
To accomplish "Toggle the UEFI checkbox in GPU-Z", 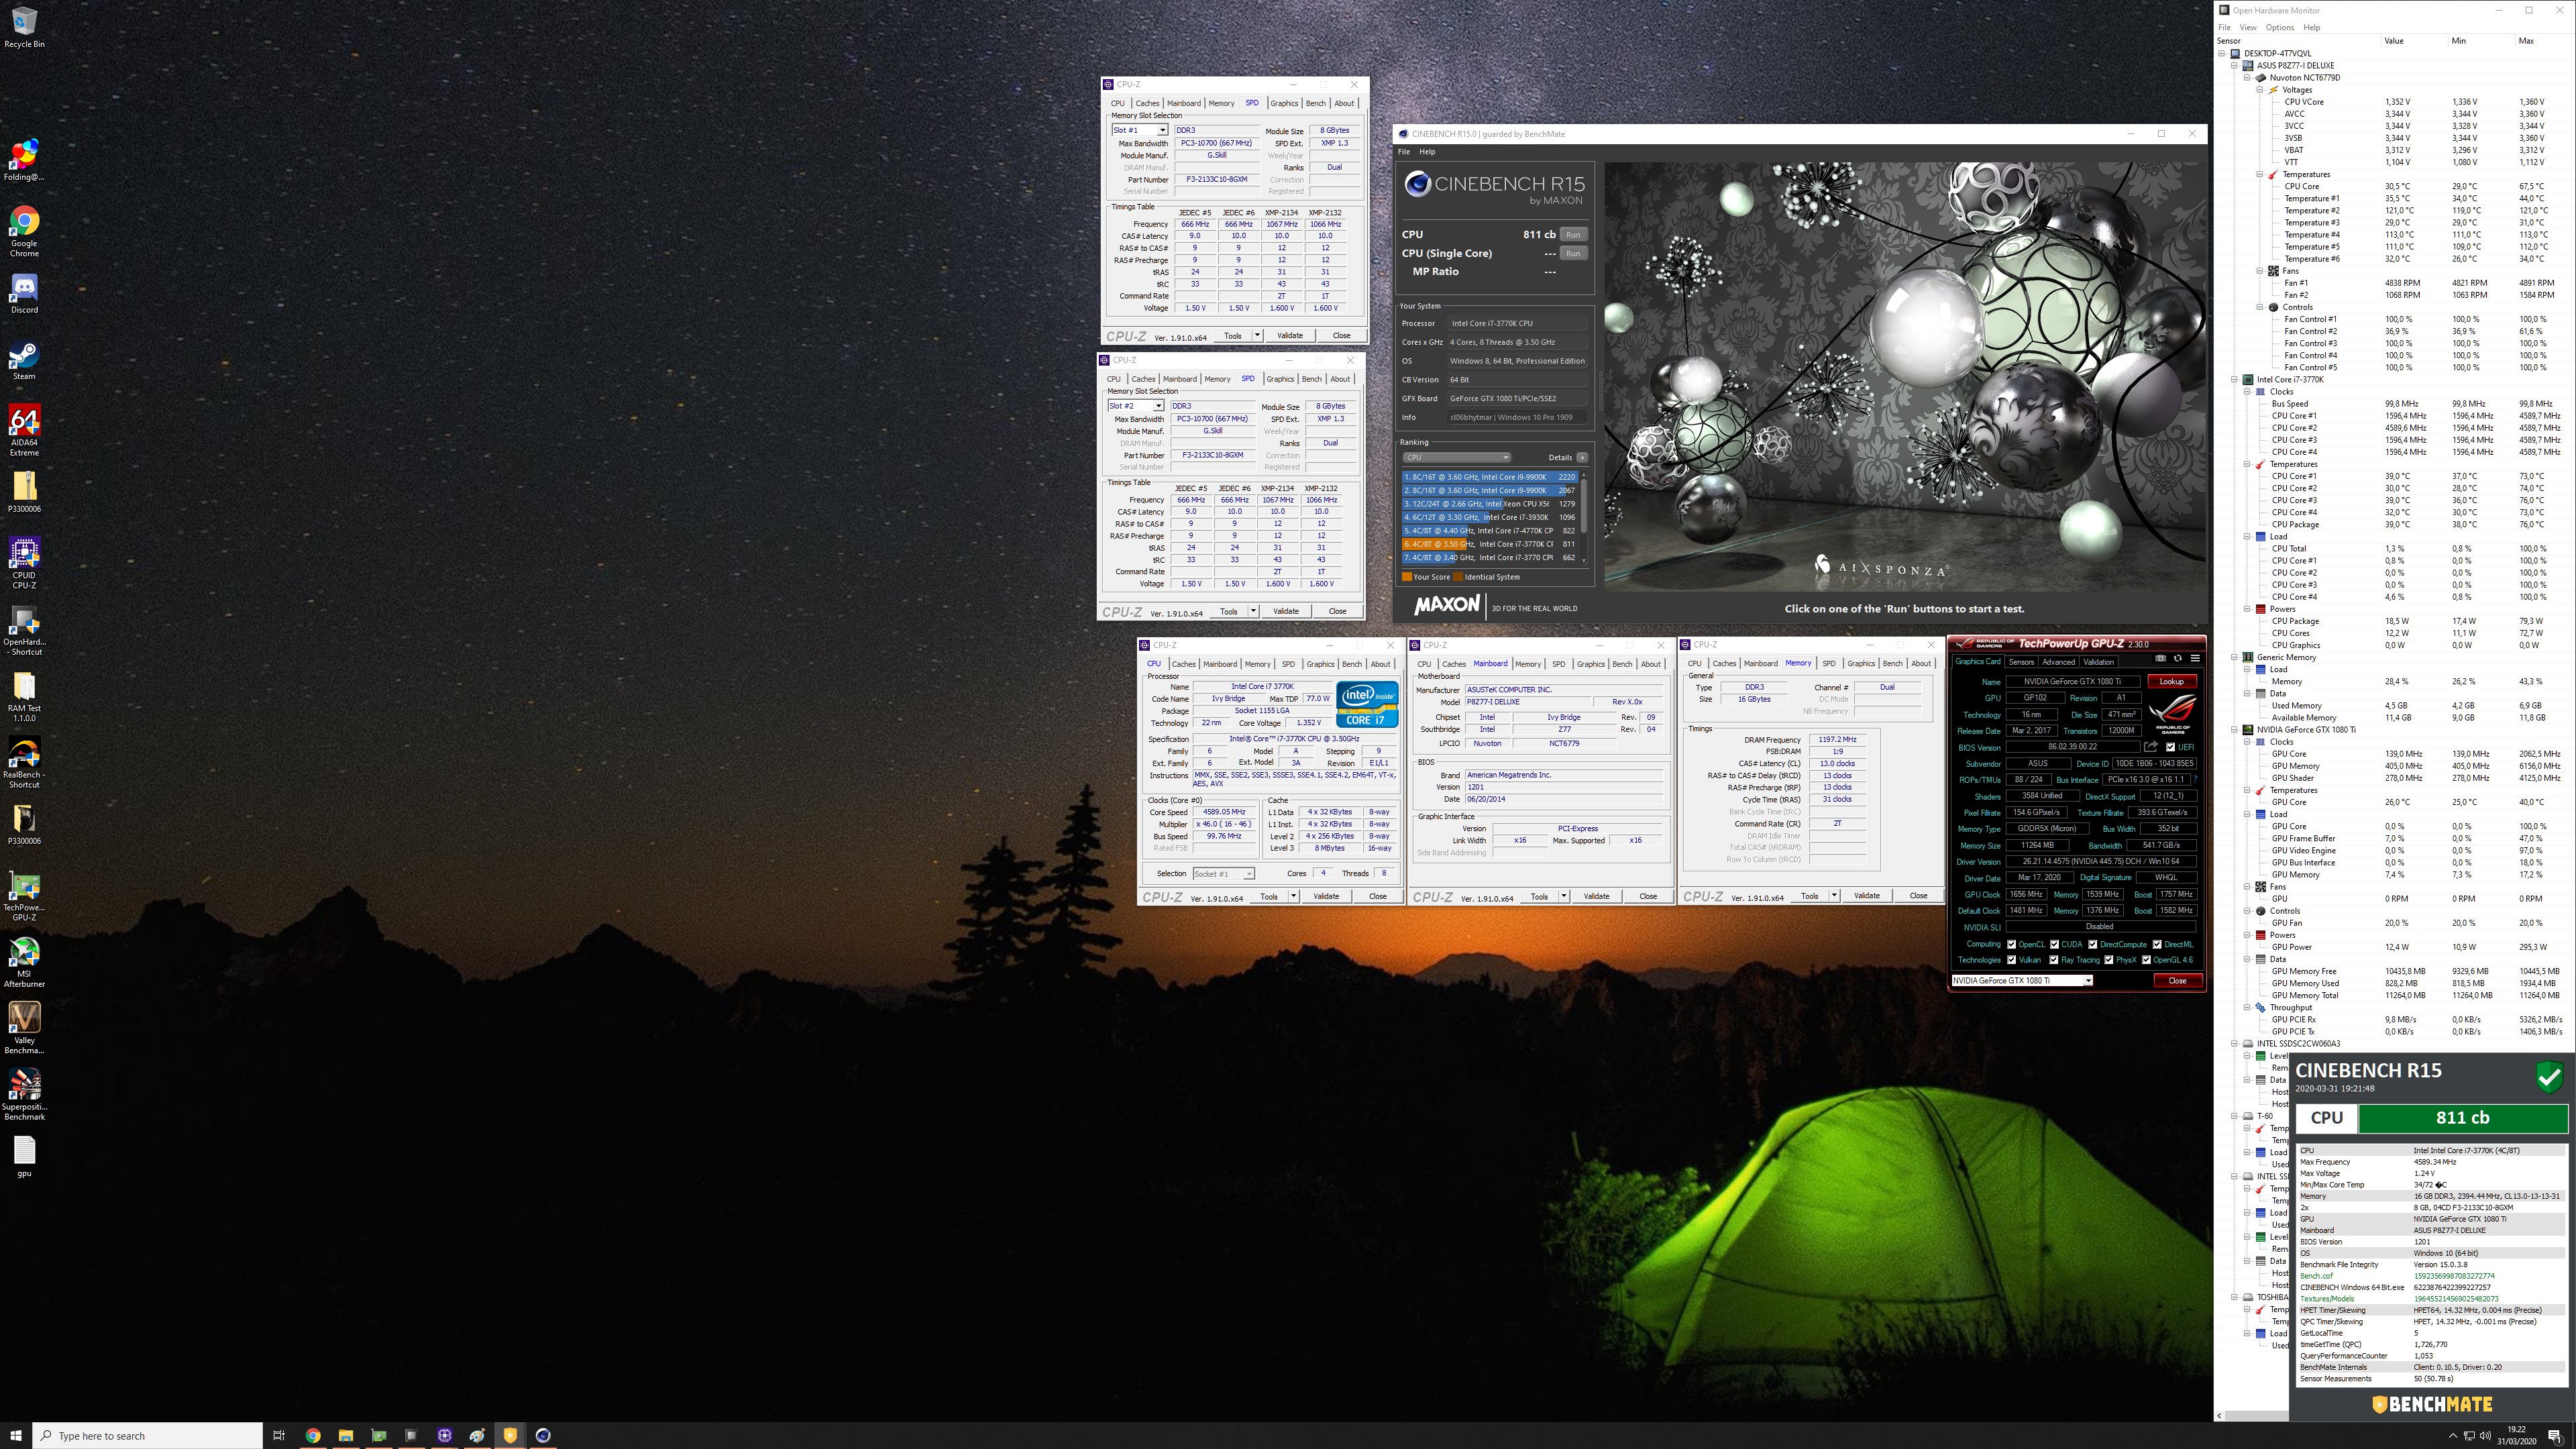I will 2170,747.
